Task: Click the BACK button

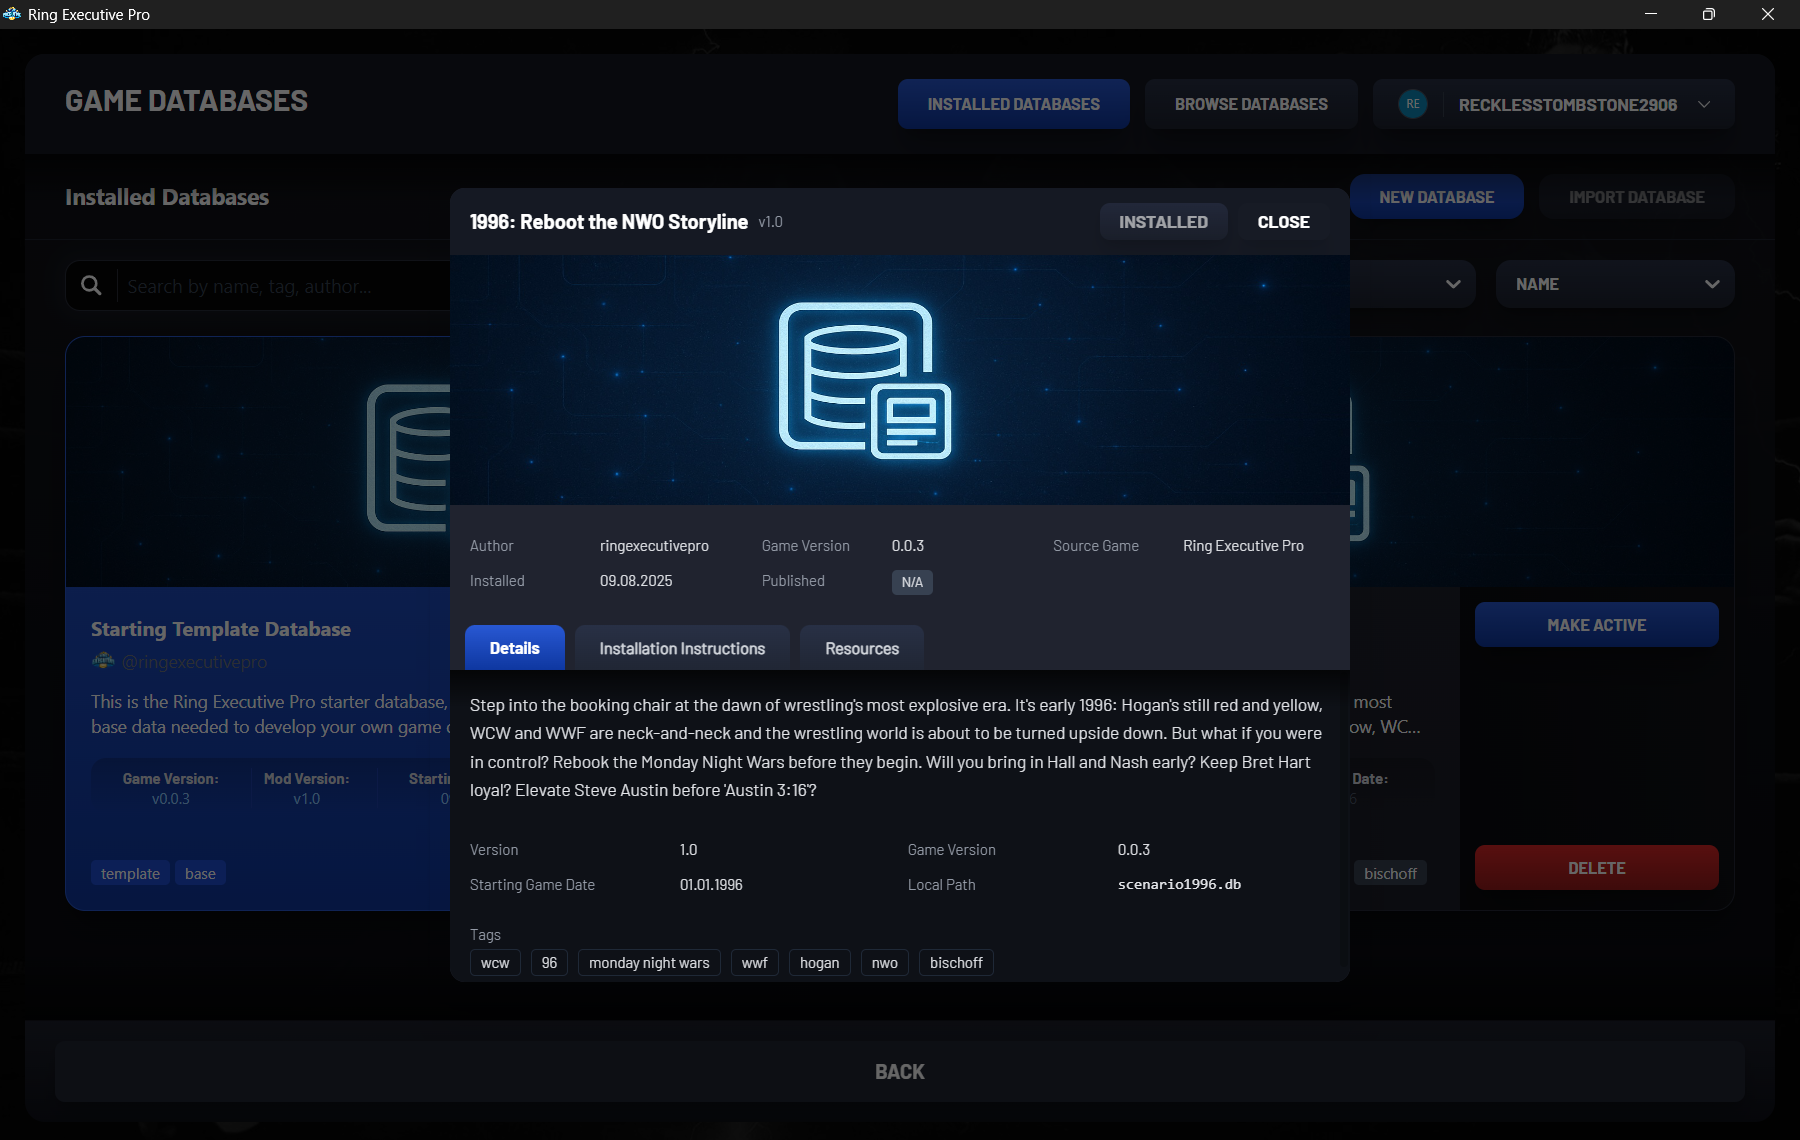Action: point(900,1072)
